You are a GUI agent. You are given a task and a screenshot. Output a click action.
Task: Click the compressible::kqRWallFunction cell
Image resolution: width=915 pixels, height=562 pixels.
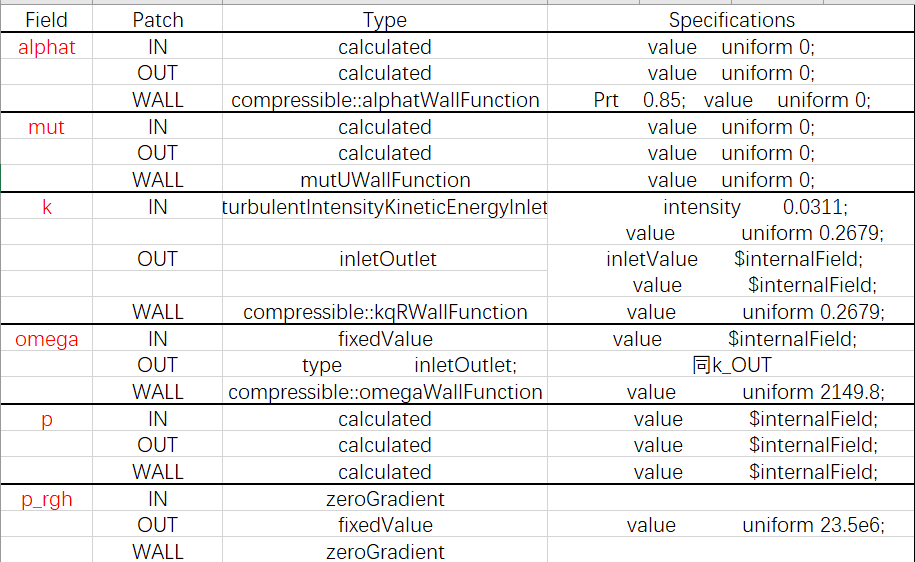pos(385,312)
